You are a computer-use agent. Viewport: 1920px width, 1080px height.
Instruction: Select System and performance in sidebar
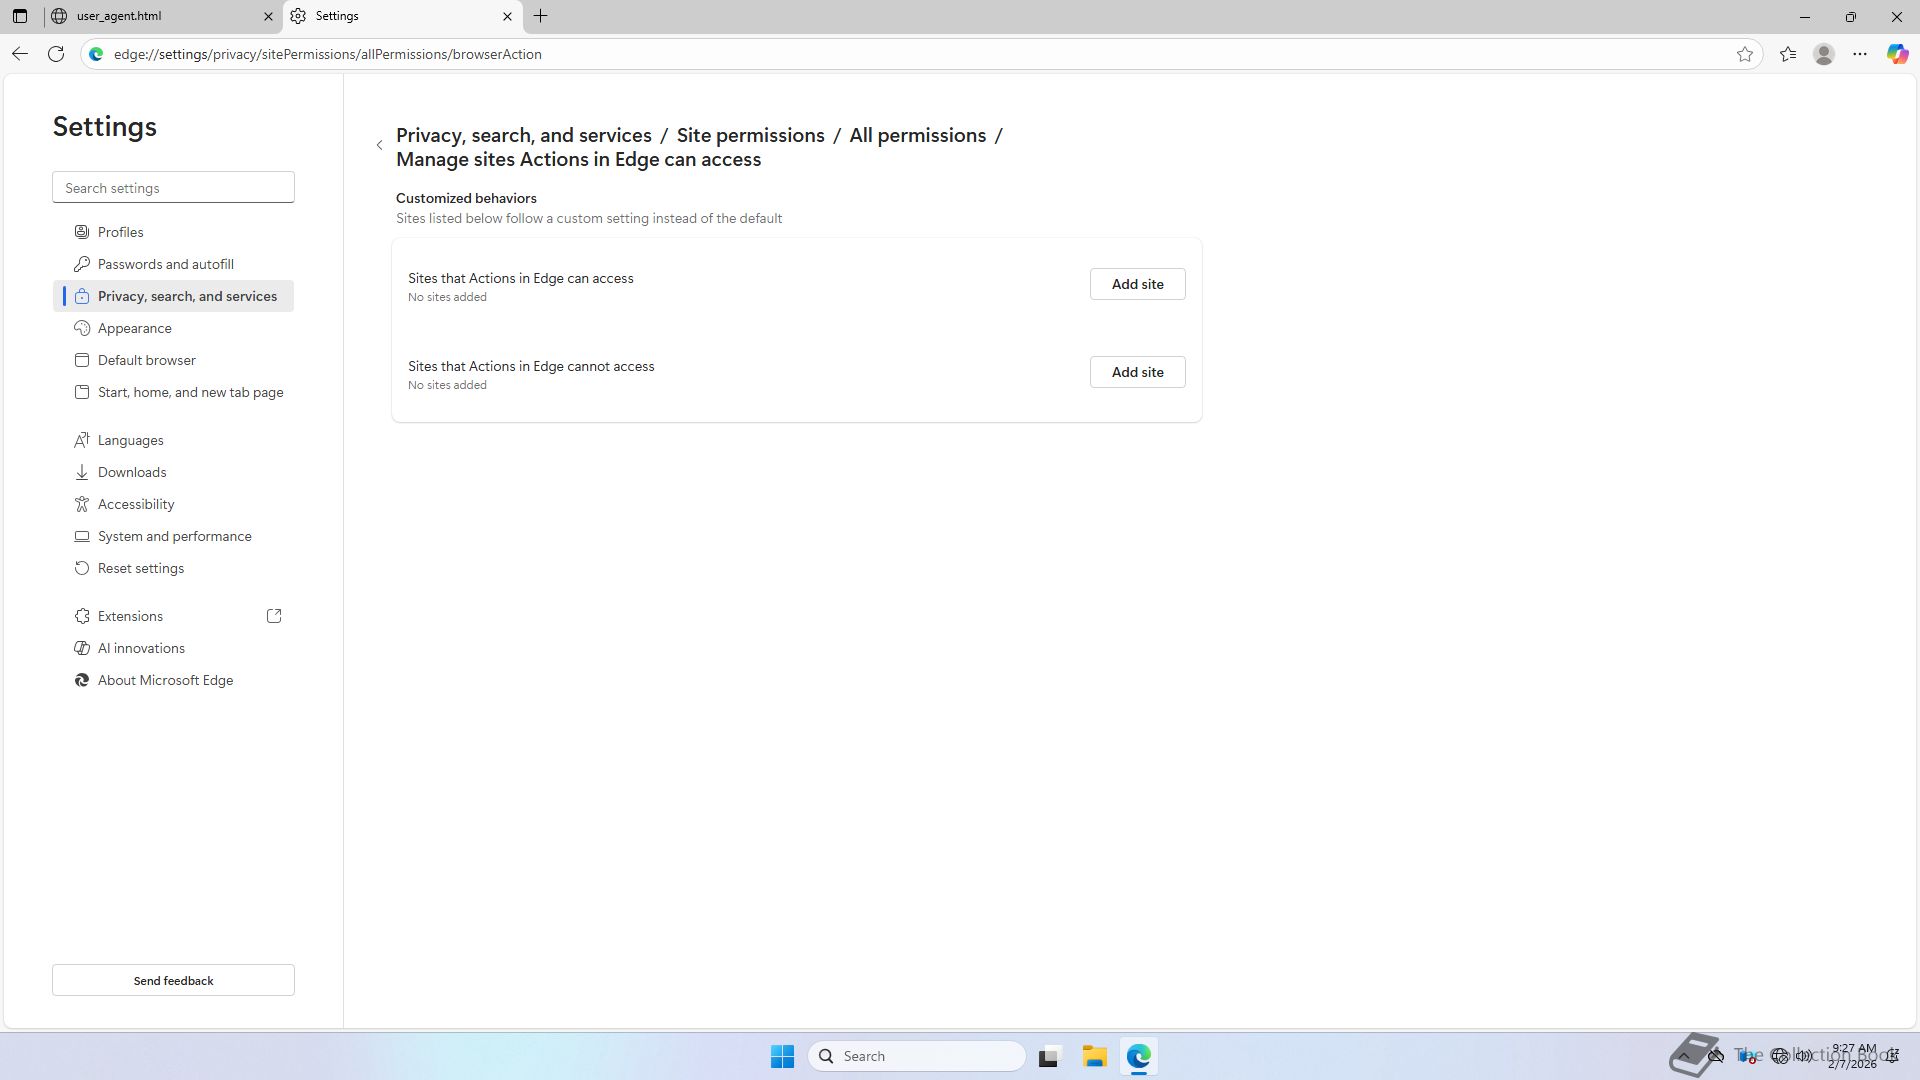point(174,536)
